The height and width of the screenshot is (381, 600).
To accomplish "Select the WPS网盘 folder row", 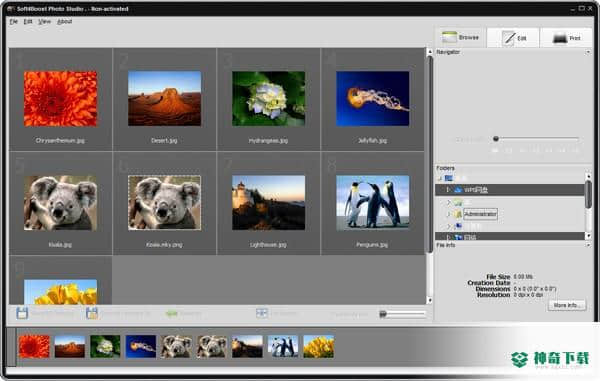I will tap(510, 189).
